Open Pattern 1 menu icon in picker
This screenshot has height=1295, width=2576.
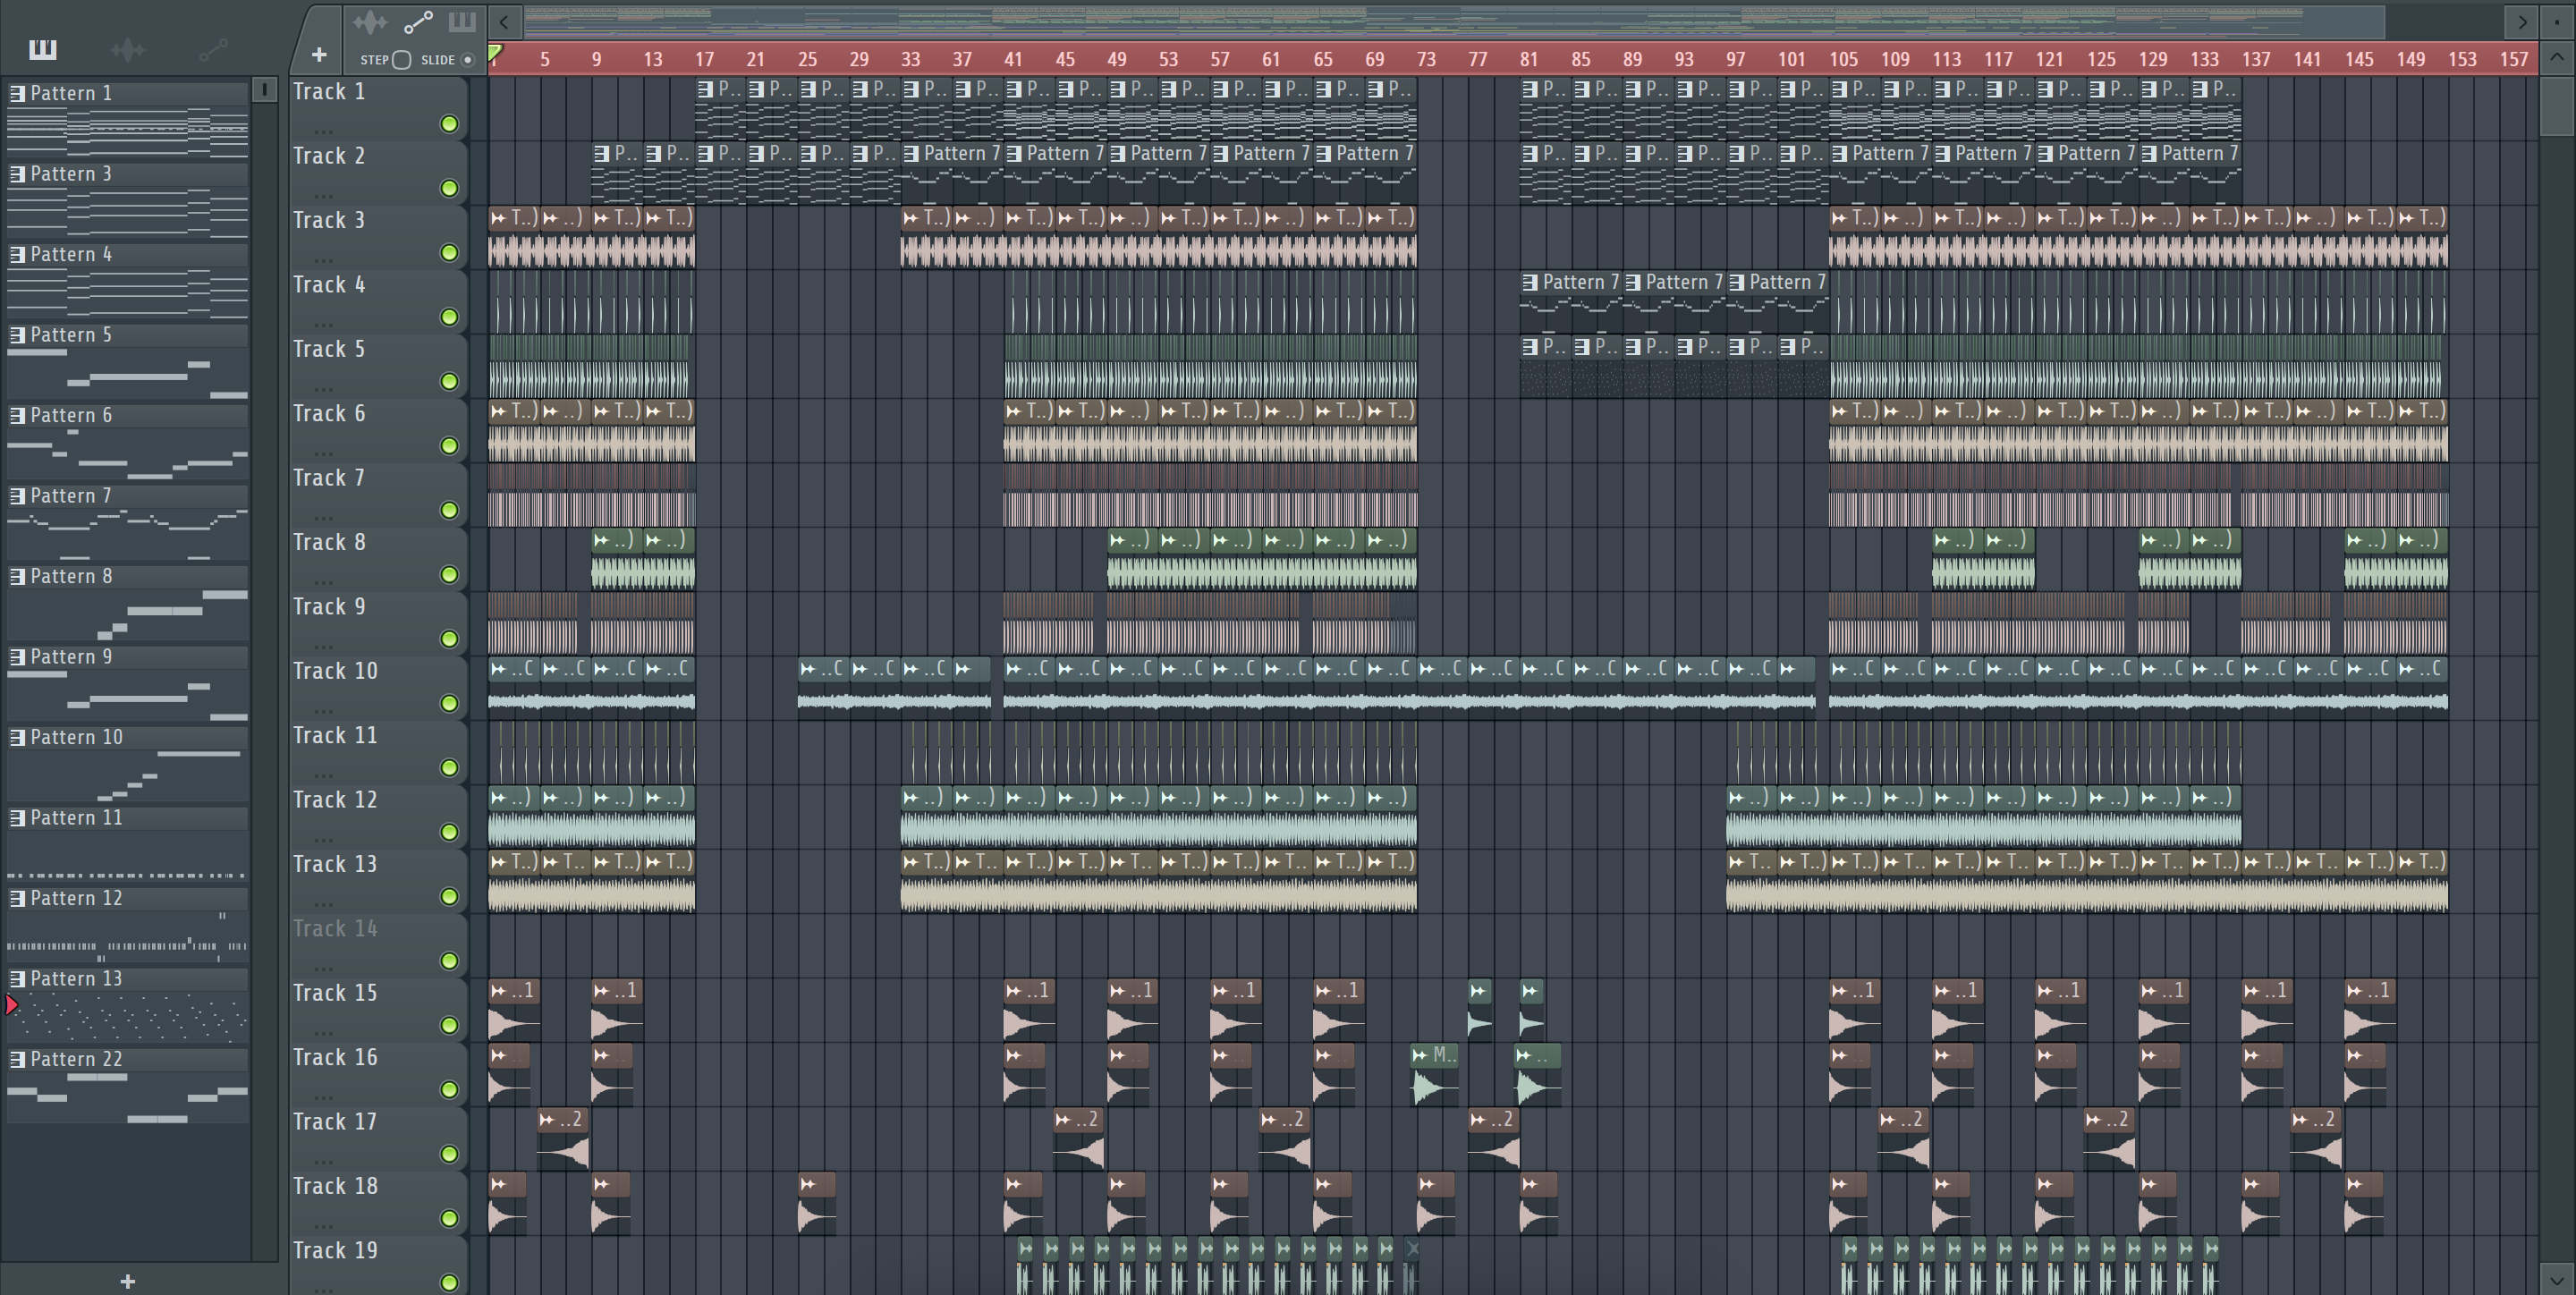[17, 93]
